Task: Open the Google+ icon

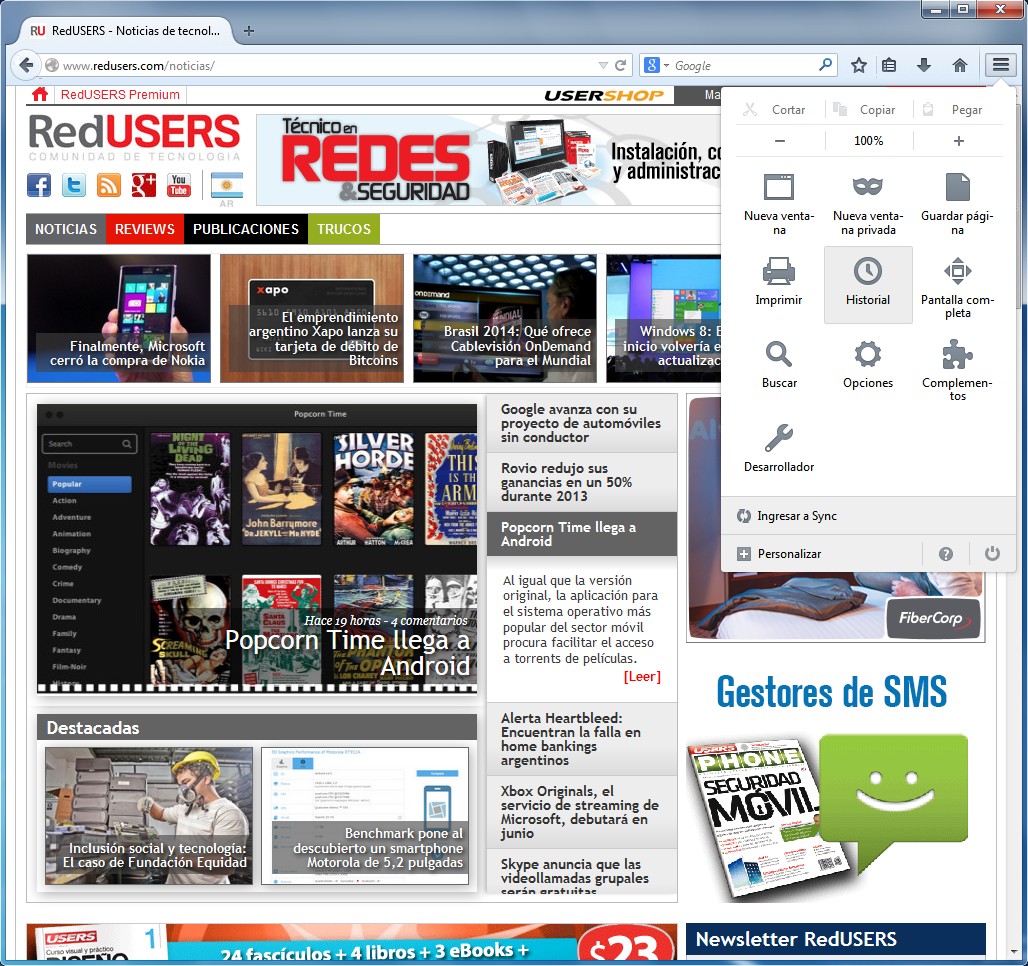Action: click(144, 185)
